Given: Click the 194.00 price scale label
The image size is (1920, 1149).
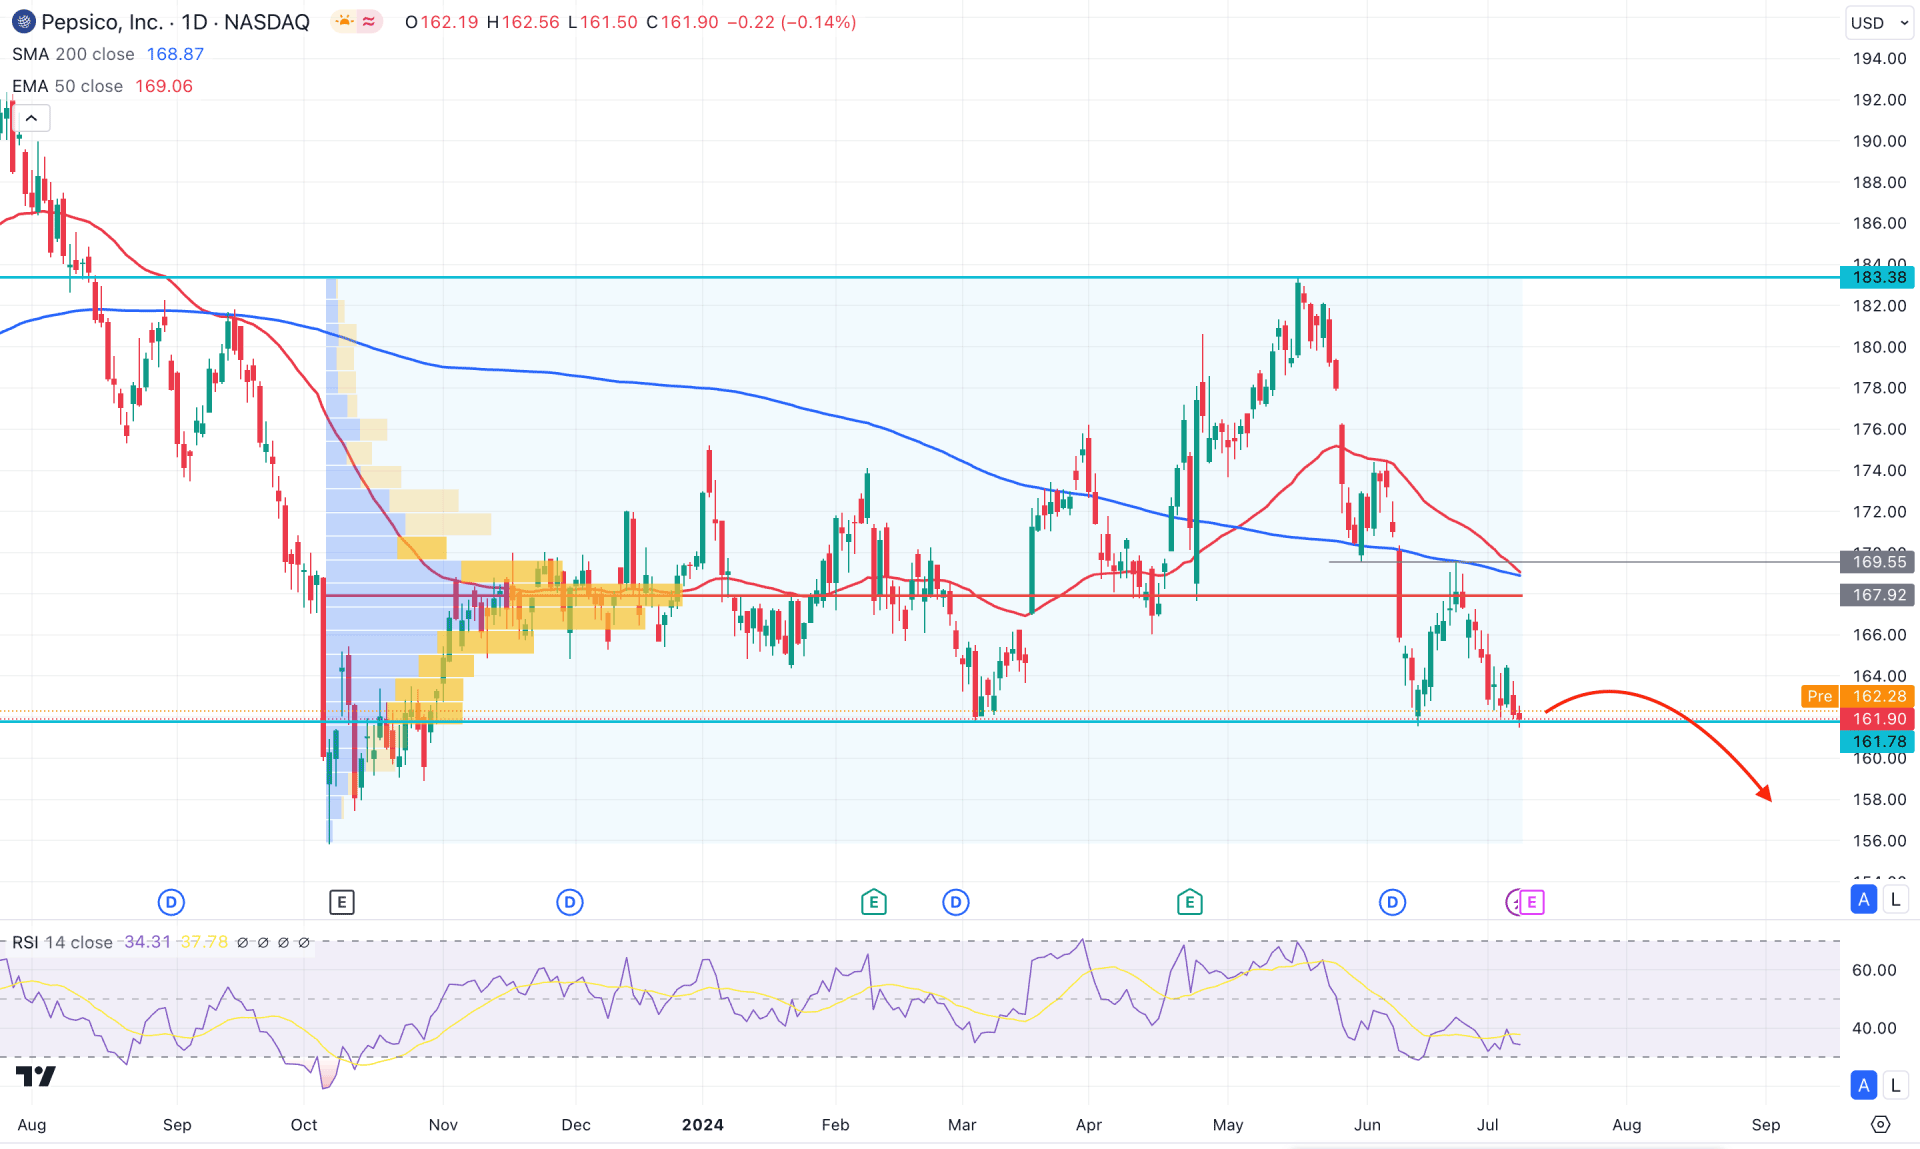Looking at the screenshot, I should [x=1879, y=58].
